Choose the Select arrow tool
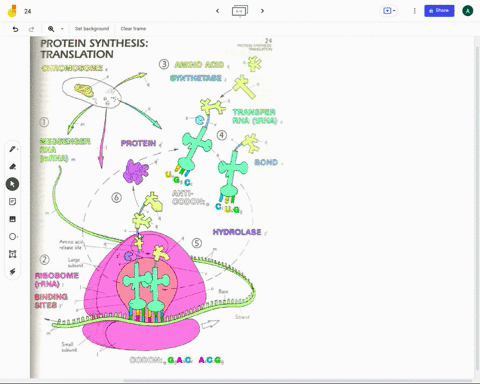 coord(13,184)
